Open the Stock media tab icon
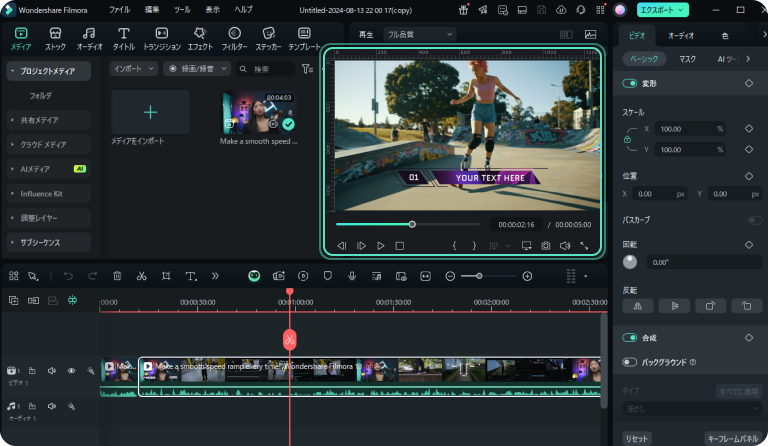This screenshot has width=768, height=446. pos(55,33)
